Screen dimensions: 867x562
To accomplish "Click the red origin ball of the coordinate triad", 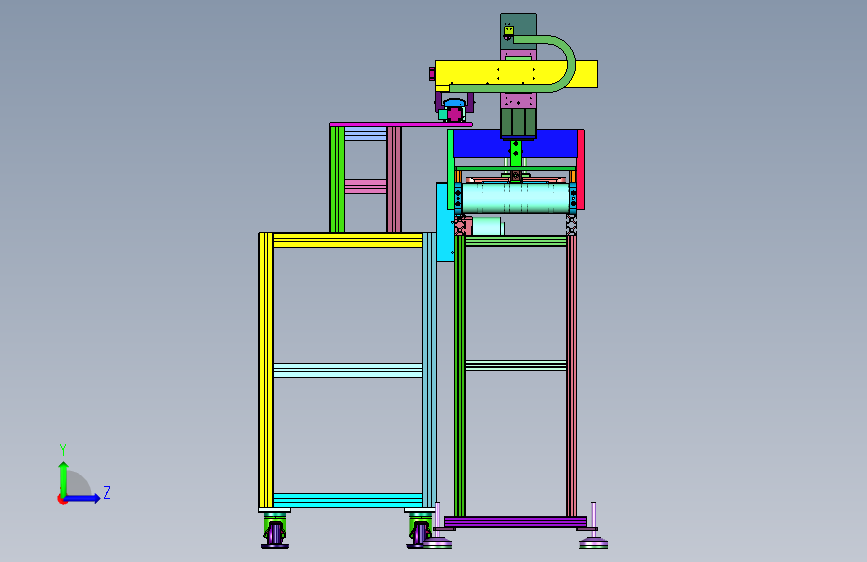I will coord(62,499).
